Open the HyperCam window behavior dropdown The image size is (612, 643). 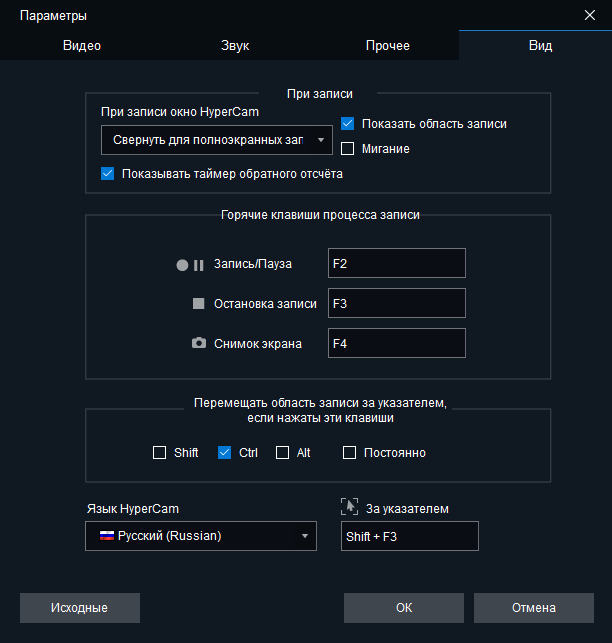217,141
